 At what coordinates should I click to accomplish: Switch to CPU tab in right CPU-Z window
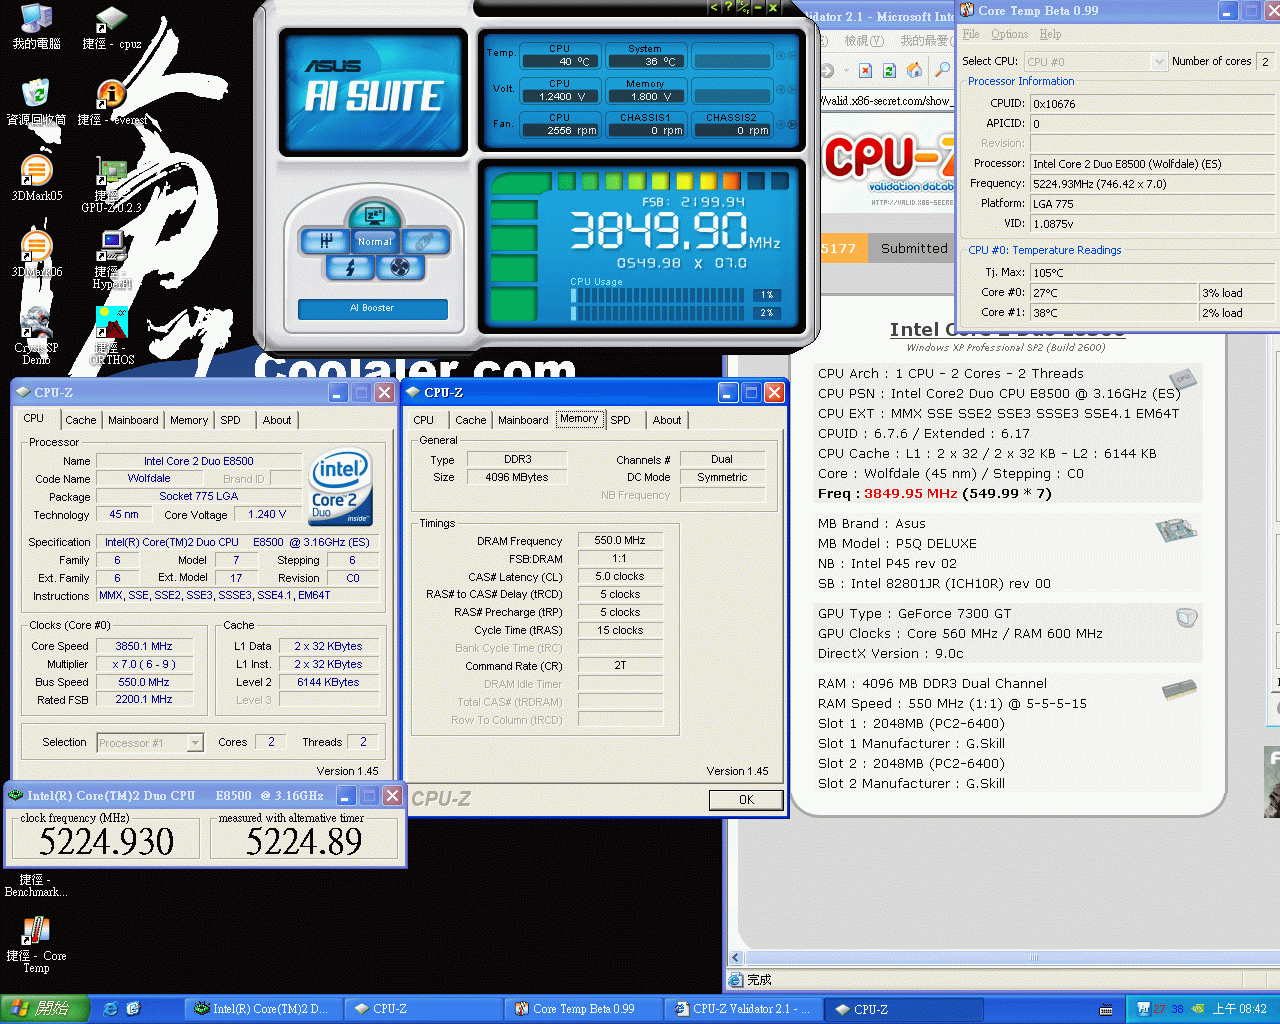pos(424,420)
